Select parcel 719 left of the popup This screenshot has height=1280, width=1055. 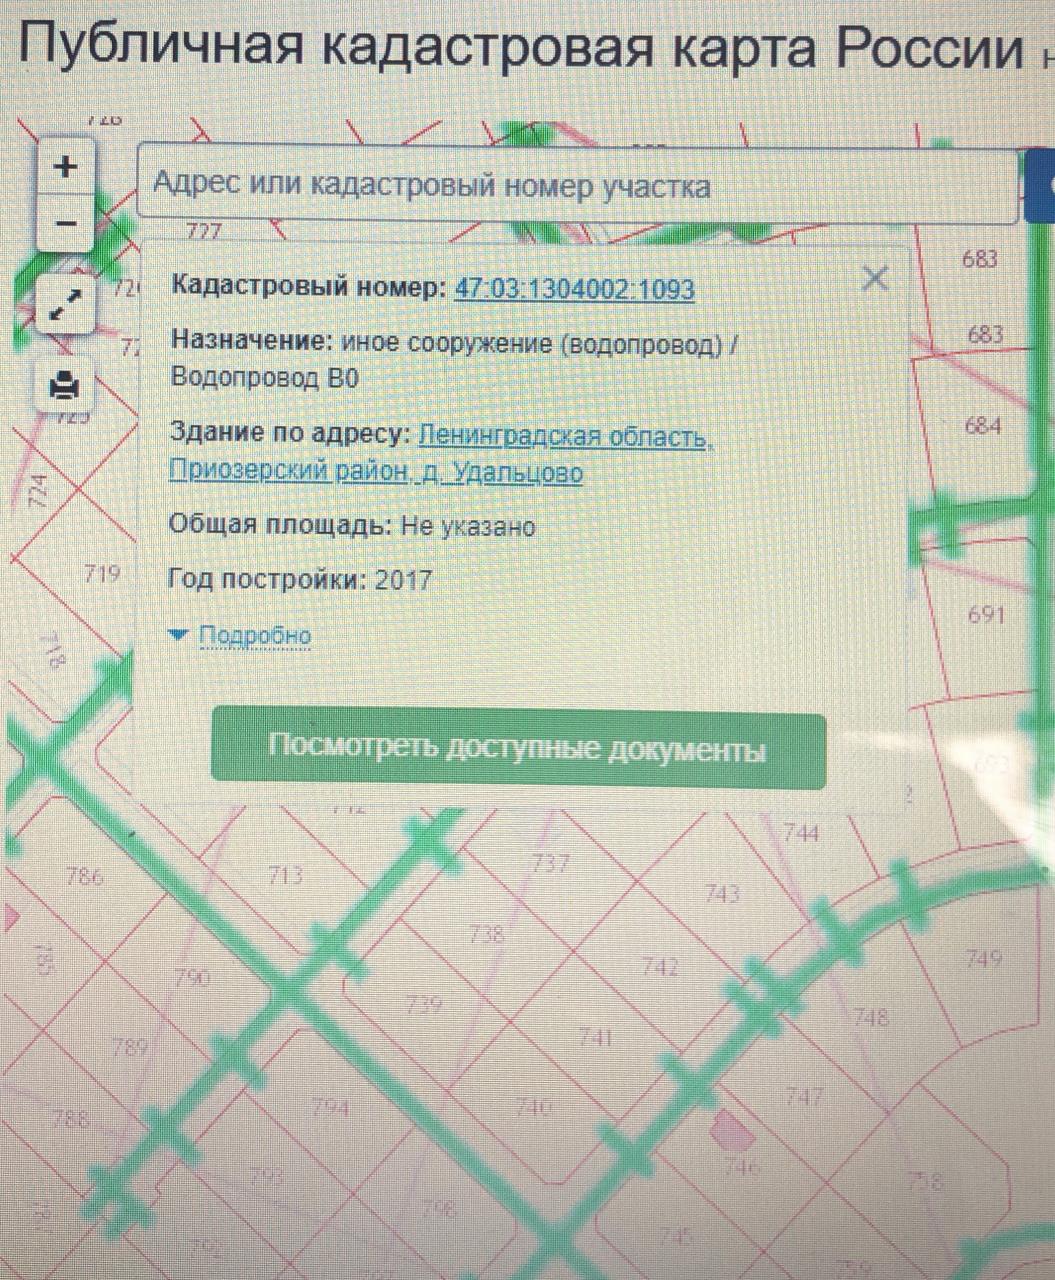coord(102,573)
